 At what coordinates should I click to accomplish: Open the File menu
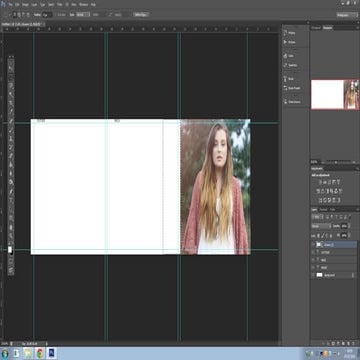click(x=11, y=5)
